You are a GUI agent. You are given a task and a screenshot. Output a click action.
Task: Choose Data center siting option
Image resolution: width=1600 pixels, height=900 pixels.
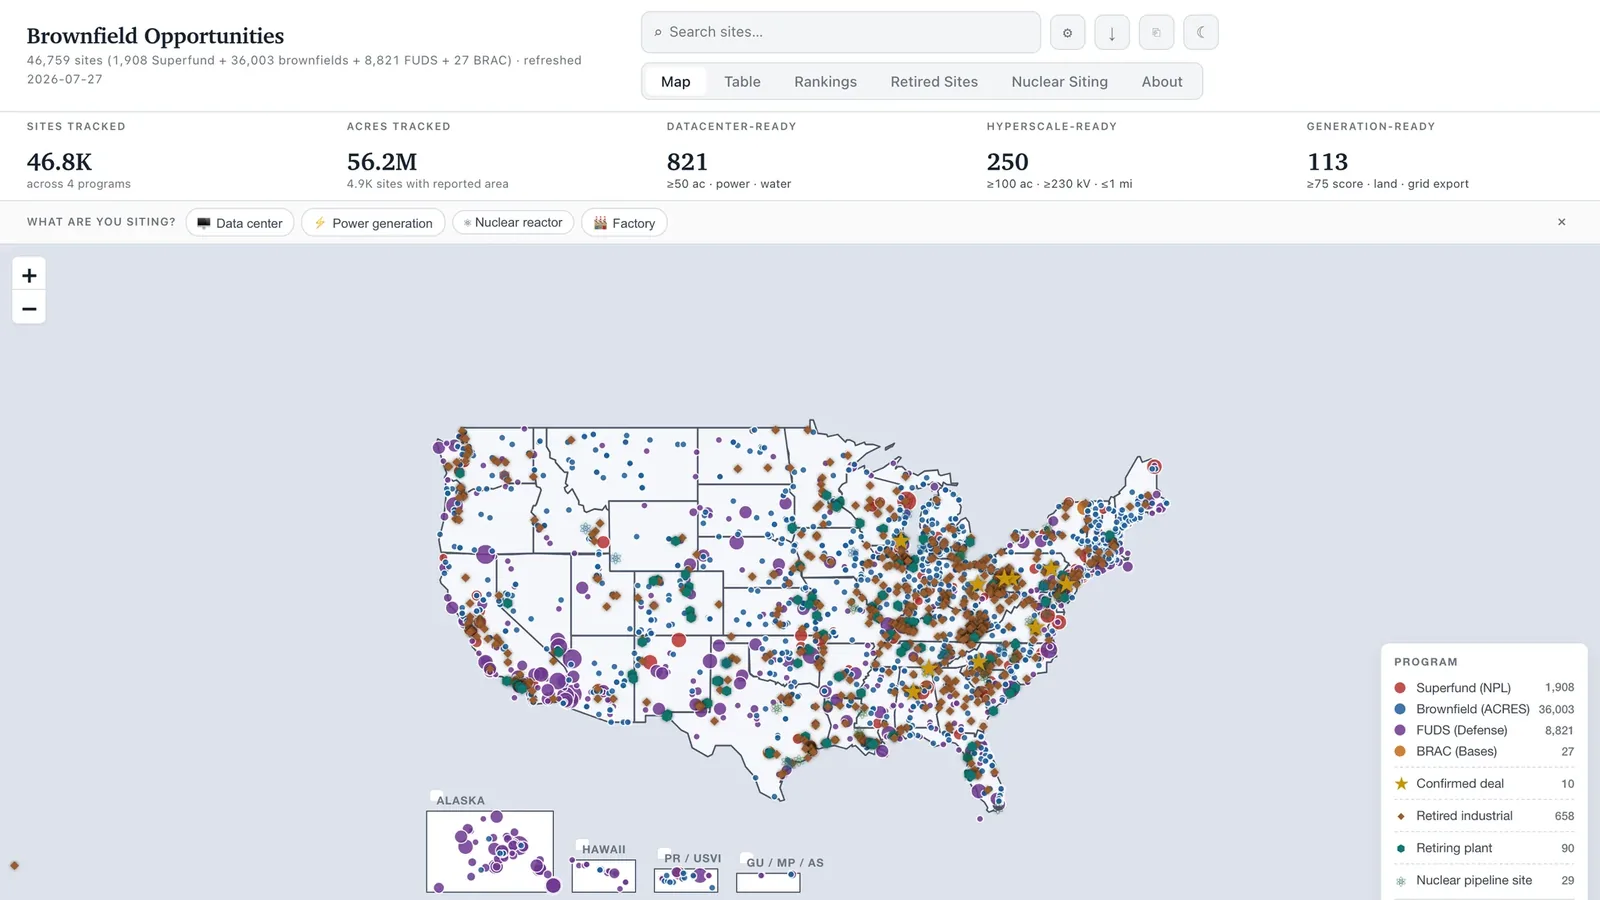click(240, 223)
